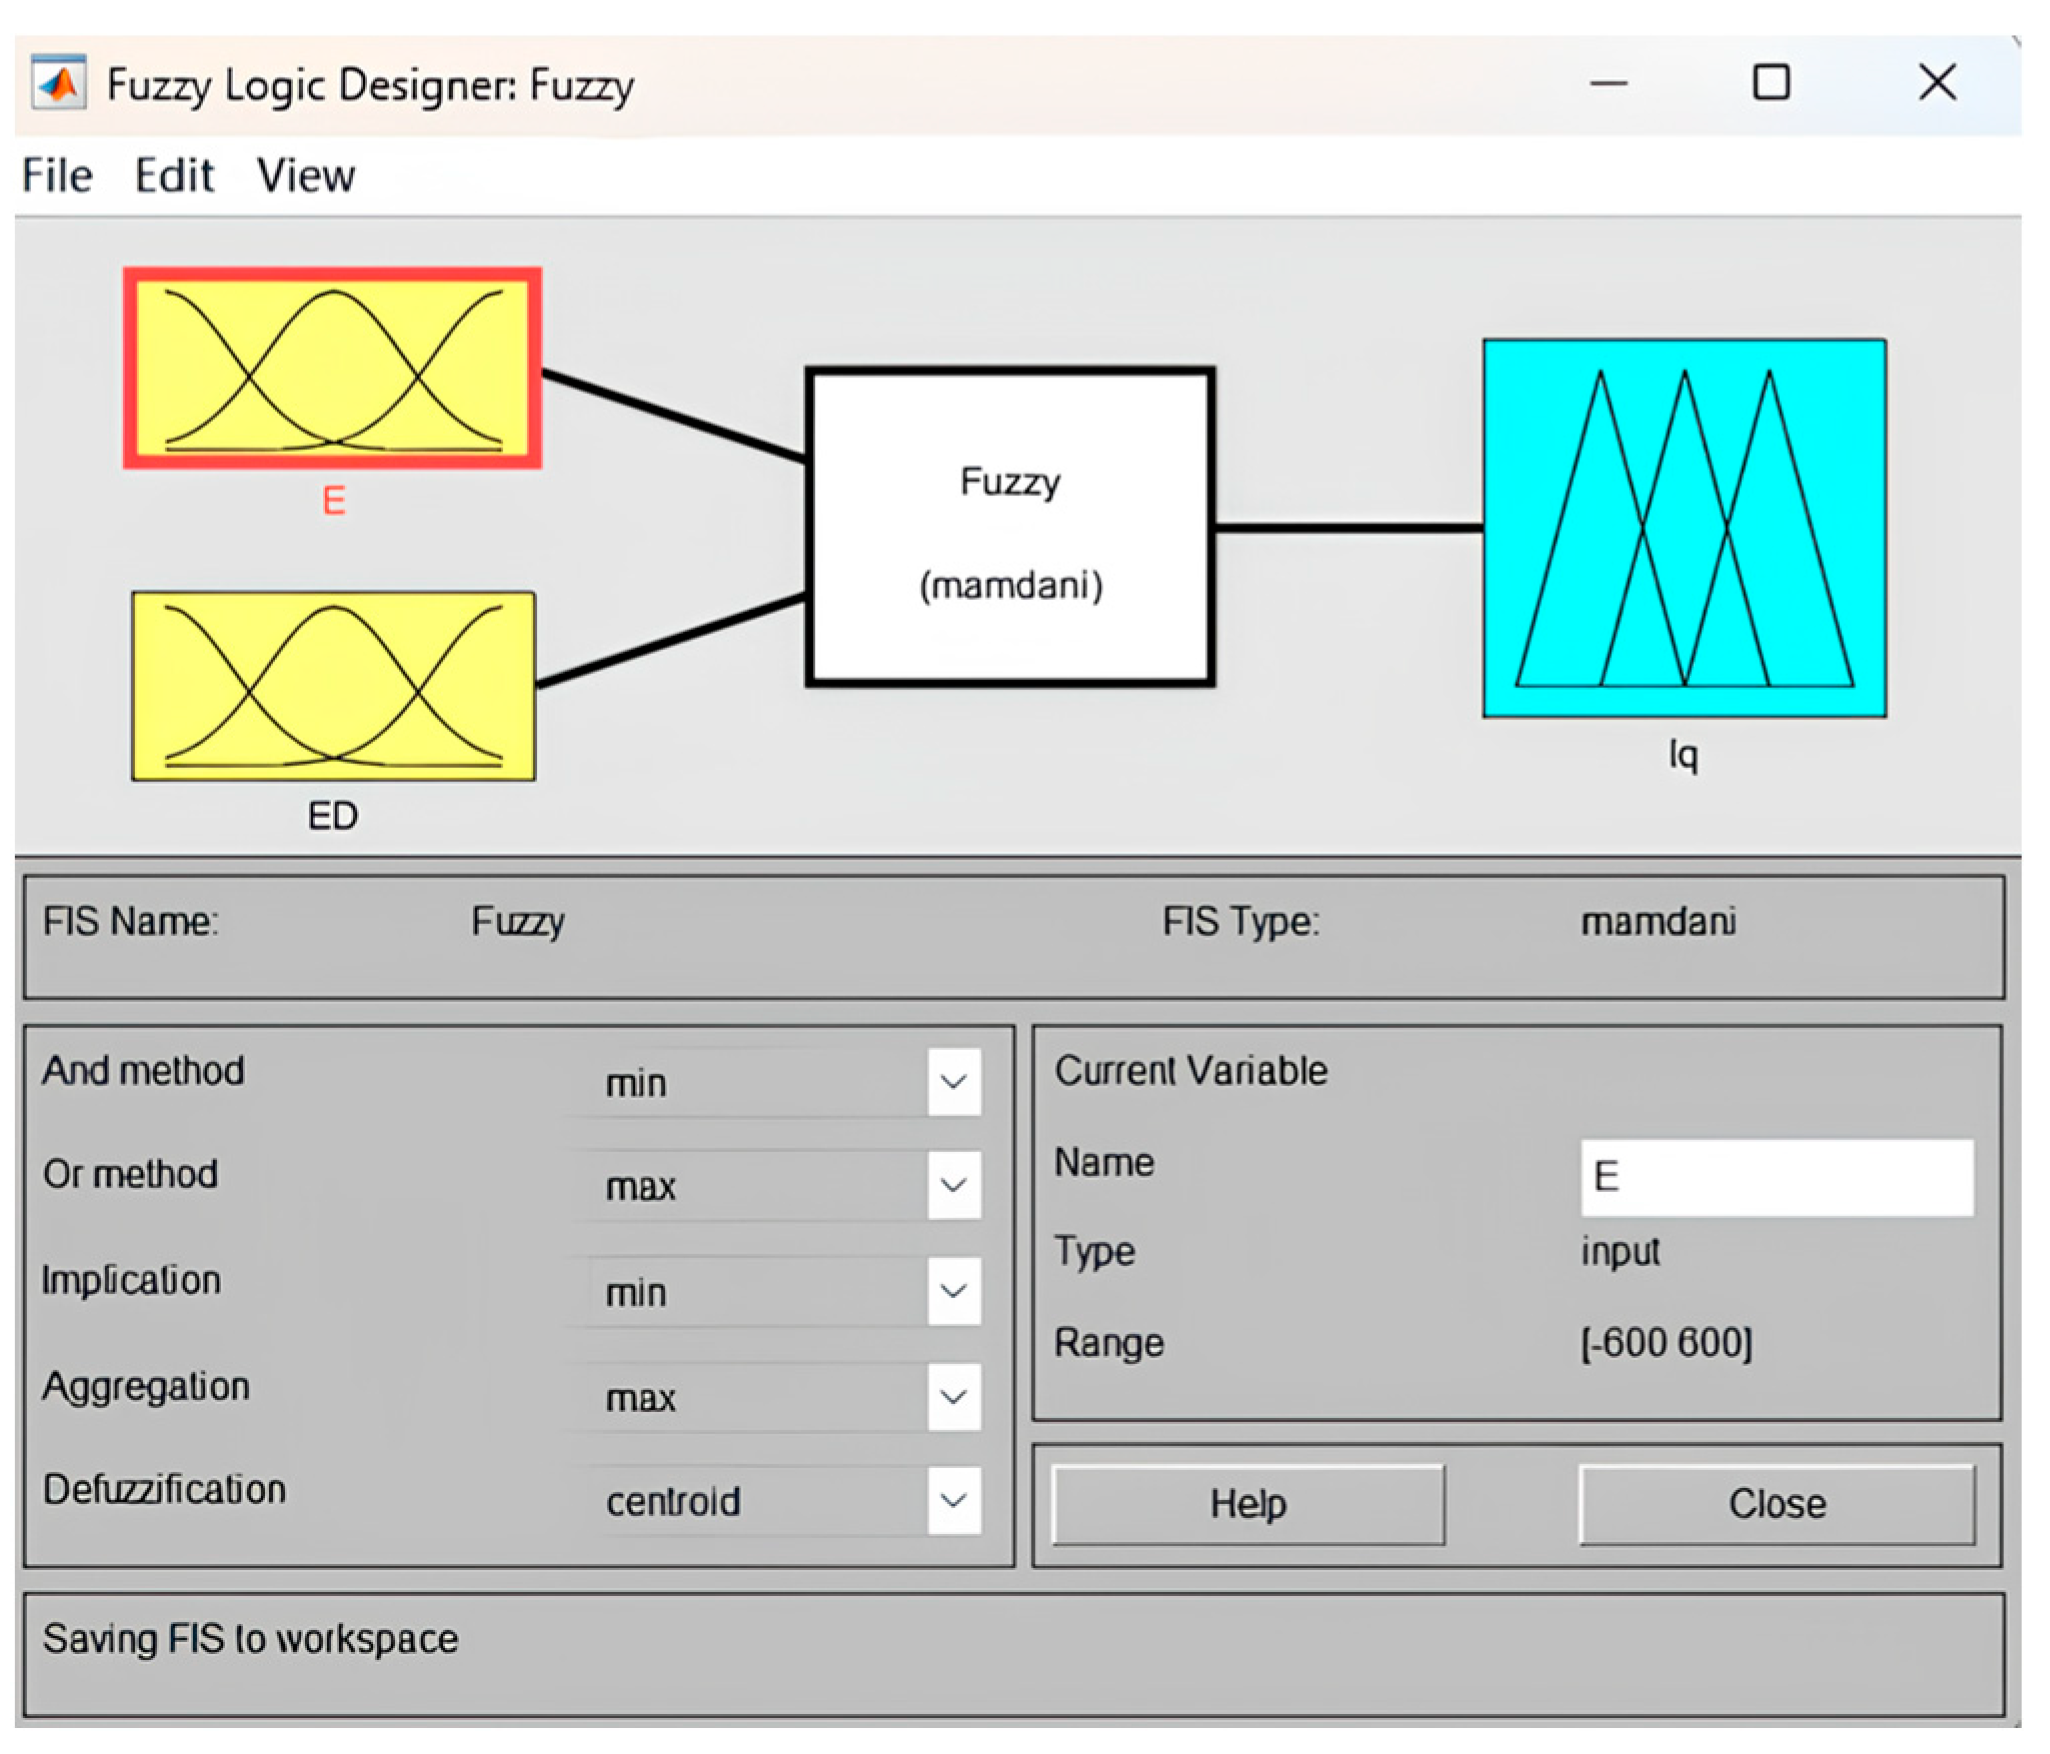Click the MATLAB logo in title bar

pos(58,84)
